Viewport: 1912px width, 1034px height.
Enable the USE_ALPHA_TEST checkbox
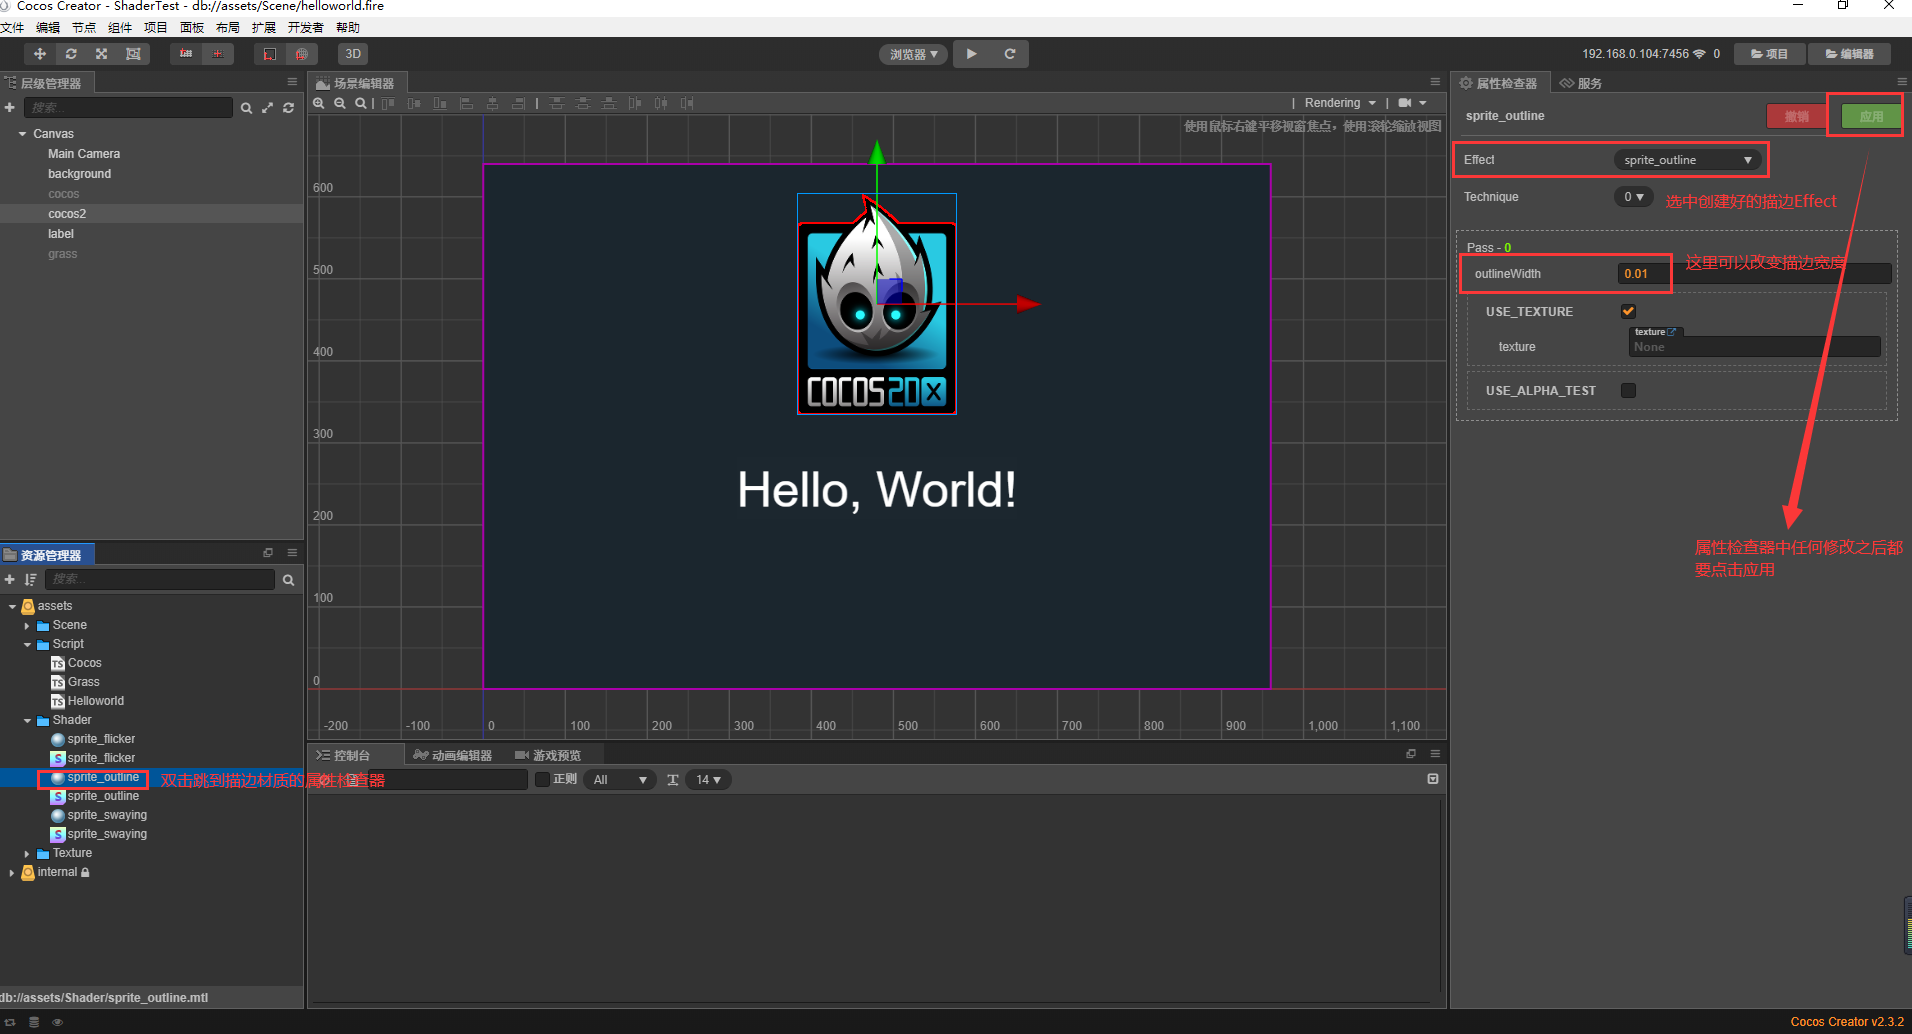coord(1628,390)
